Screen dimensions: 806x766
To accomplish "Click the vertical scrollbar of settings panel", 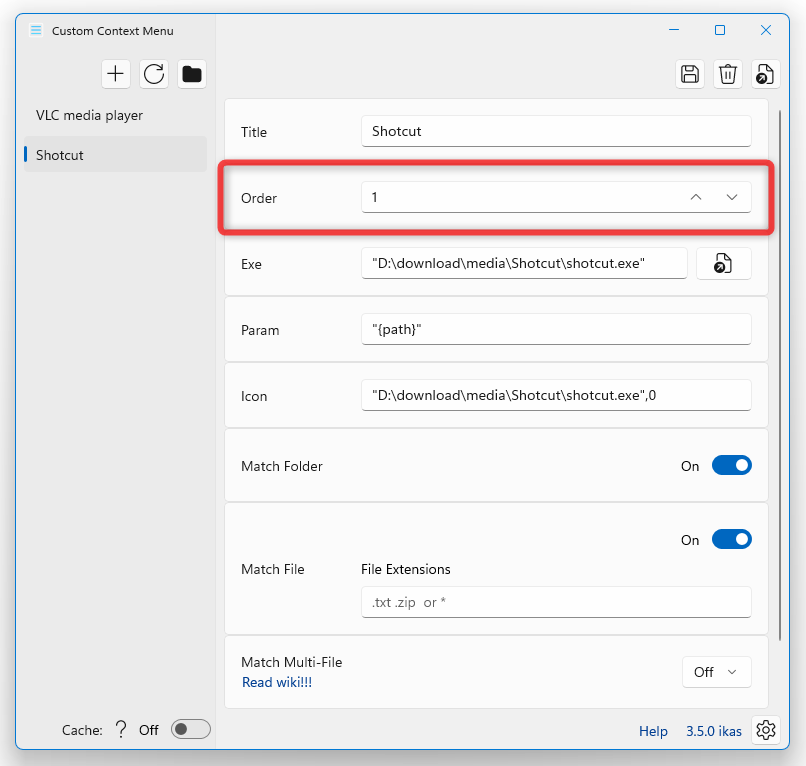I will [x=780, y=375].
